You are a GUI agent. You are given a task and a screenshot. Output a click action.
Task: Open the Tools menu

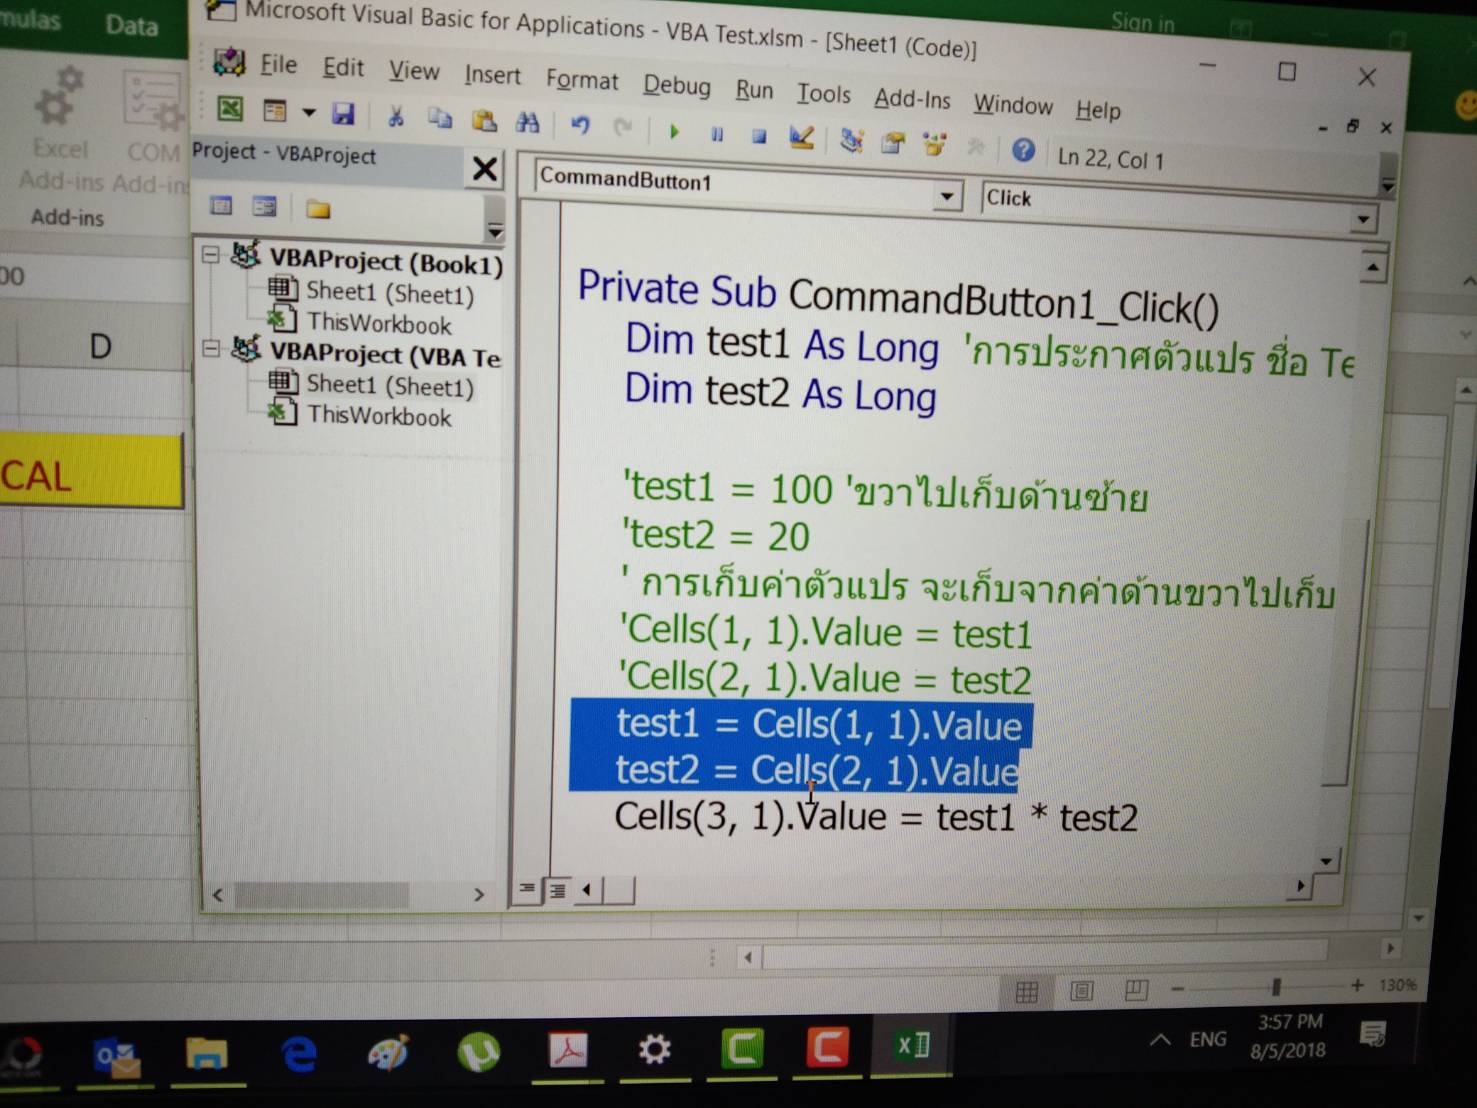(x=824, y=94)
